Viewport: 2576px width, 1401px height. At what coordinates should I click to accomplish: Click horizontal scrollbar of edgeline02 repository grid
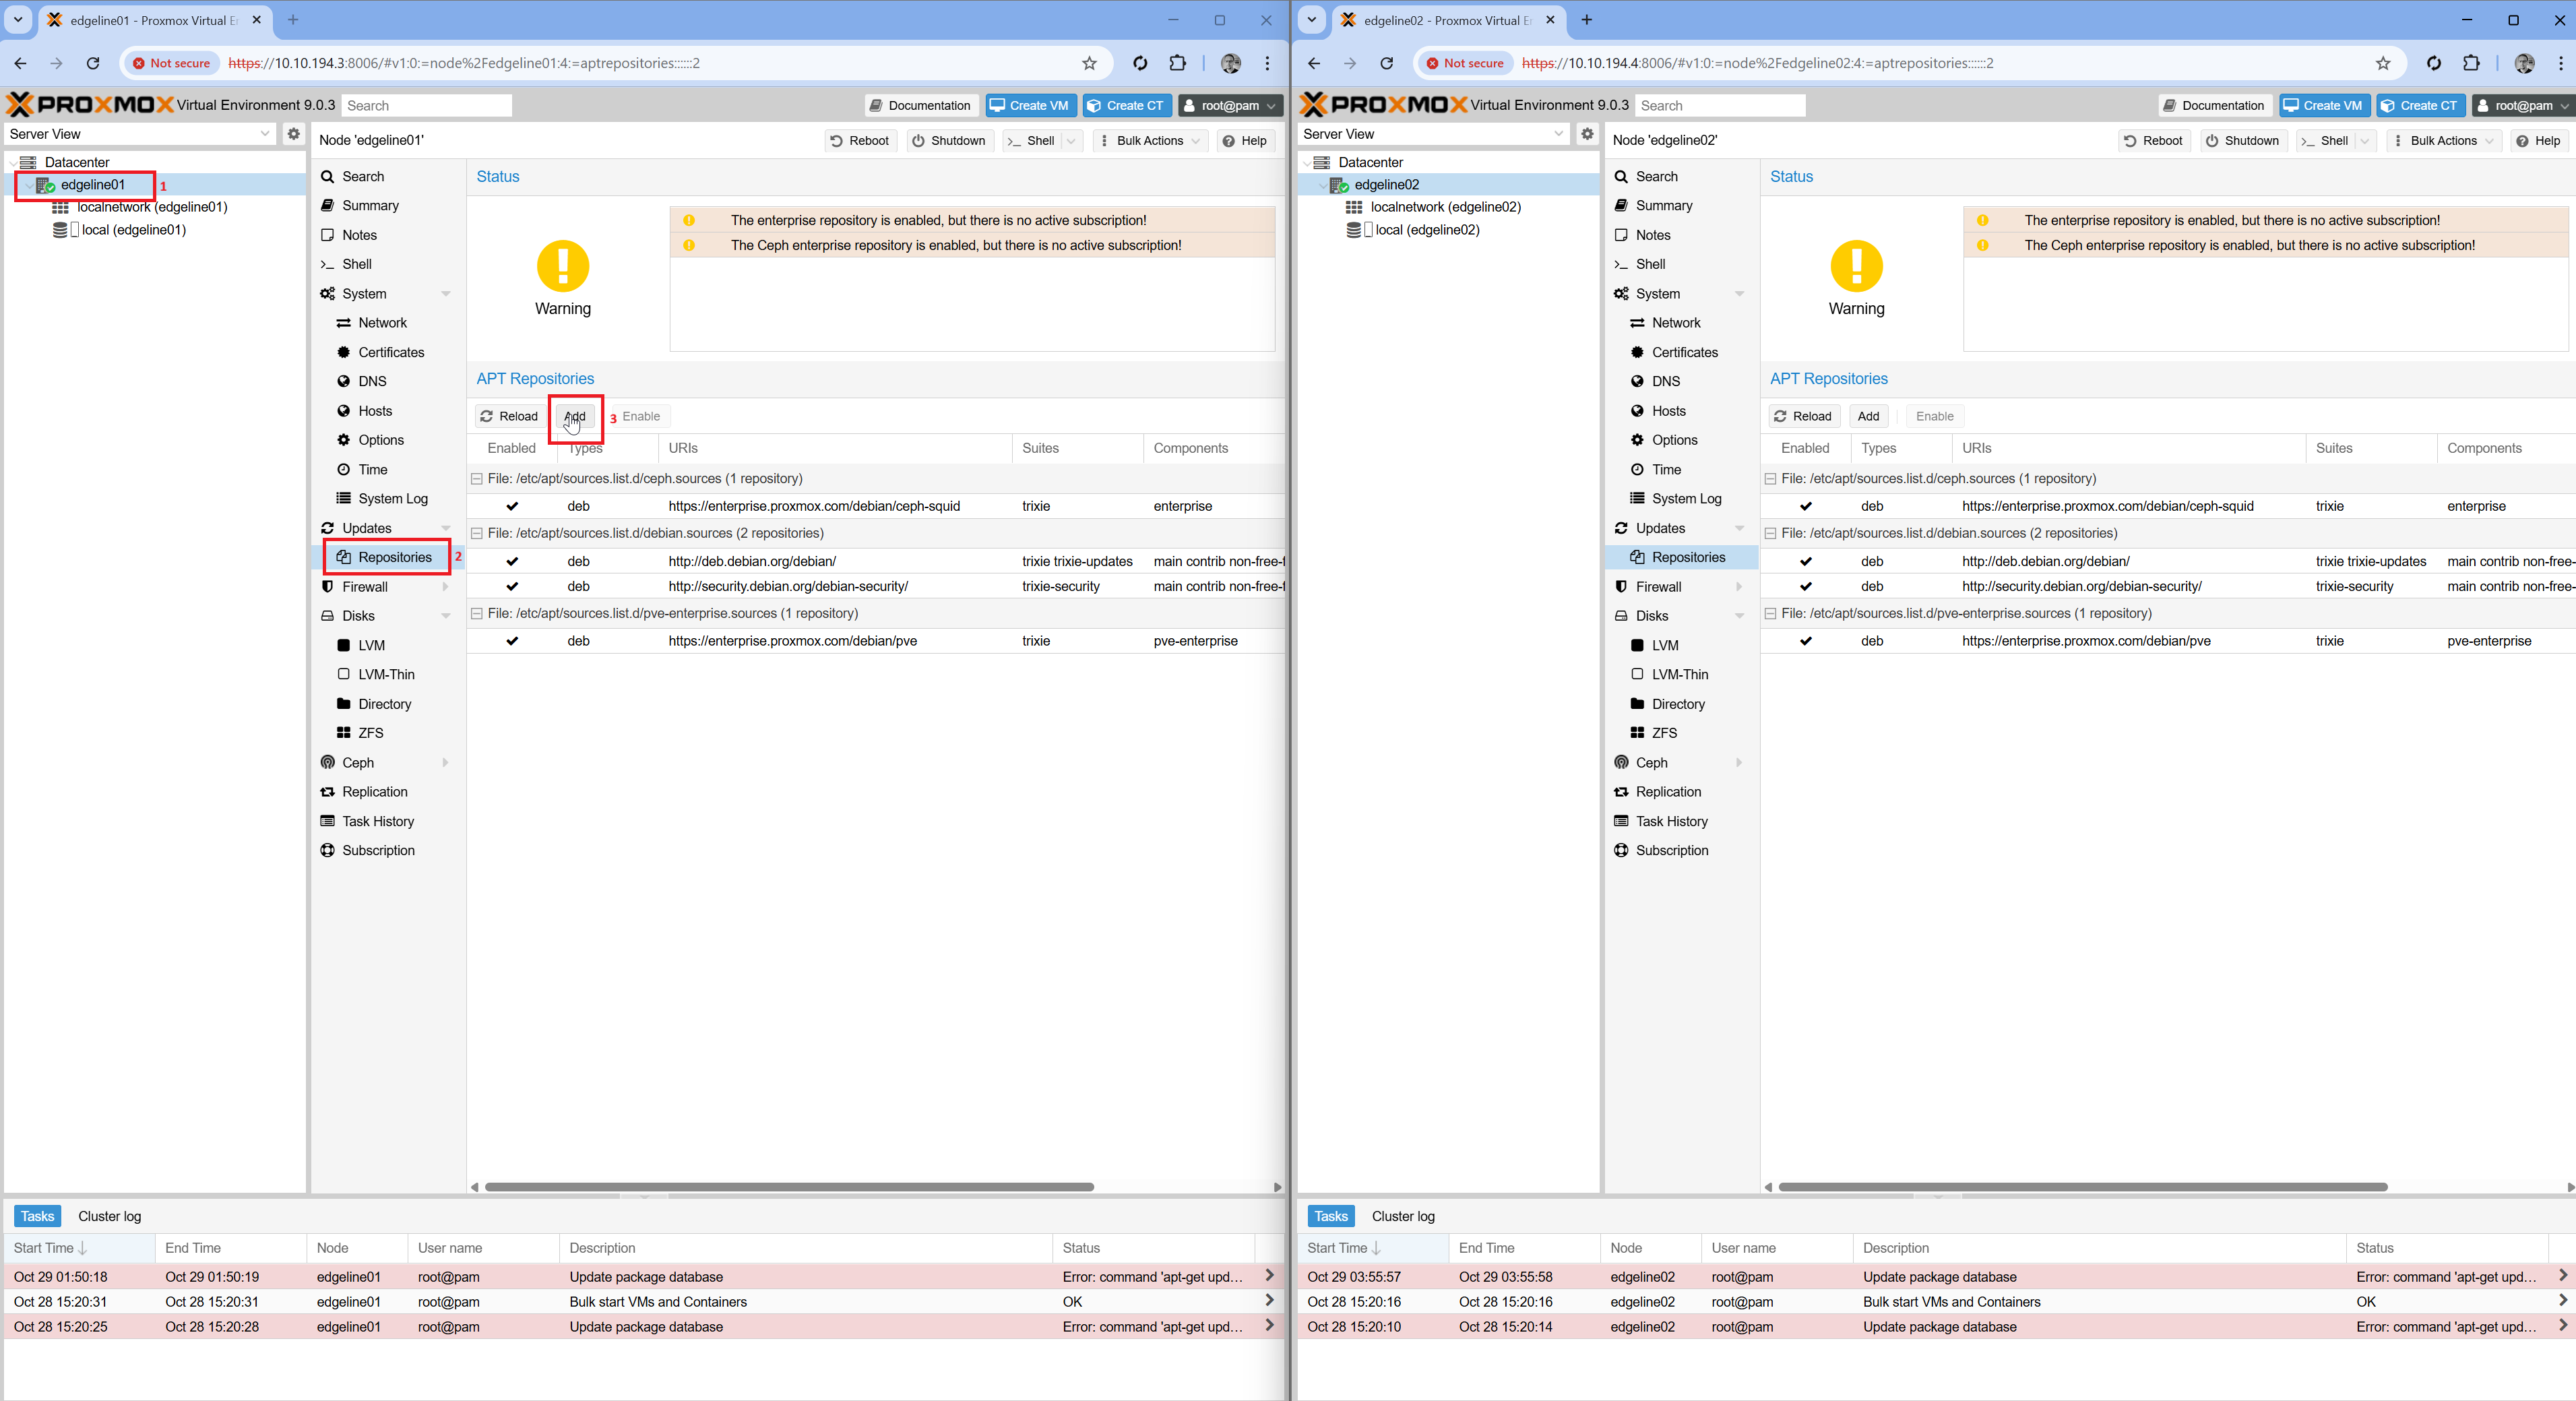[x=2083, y=1187]
